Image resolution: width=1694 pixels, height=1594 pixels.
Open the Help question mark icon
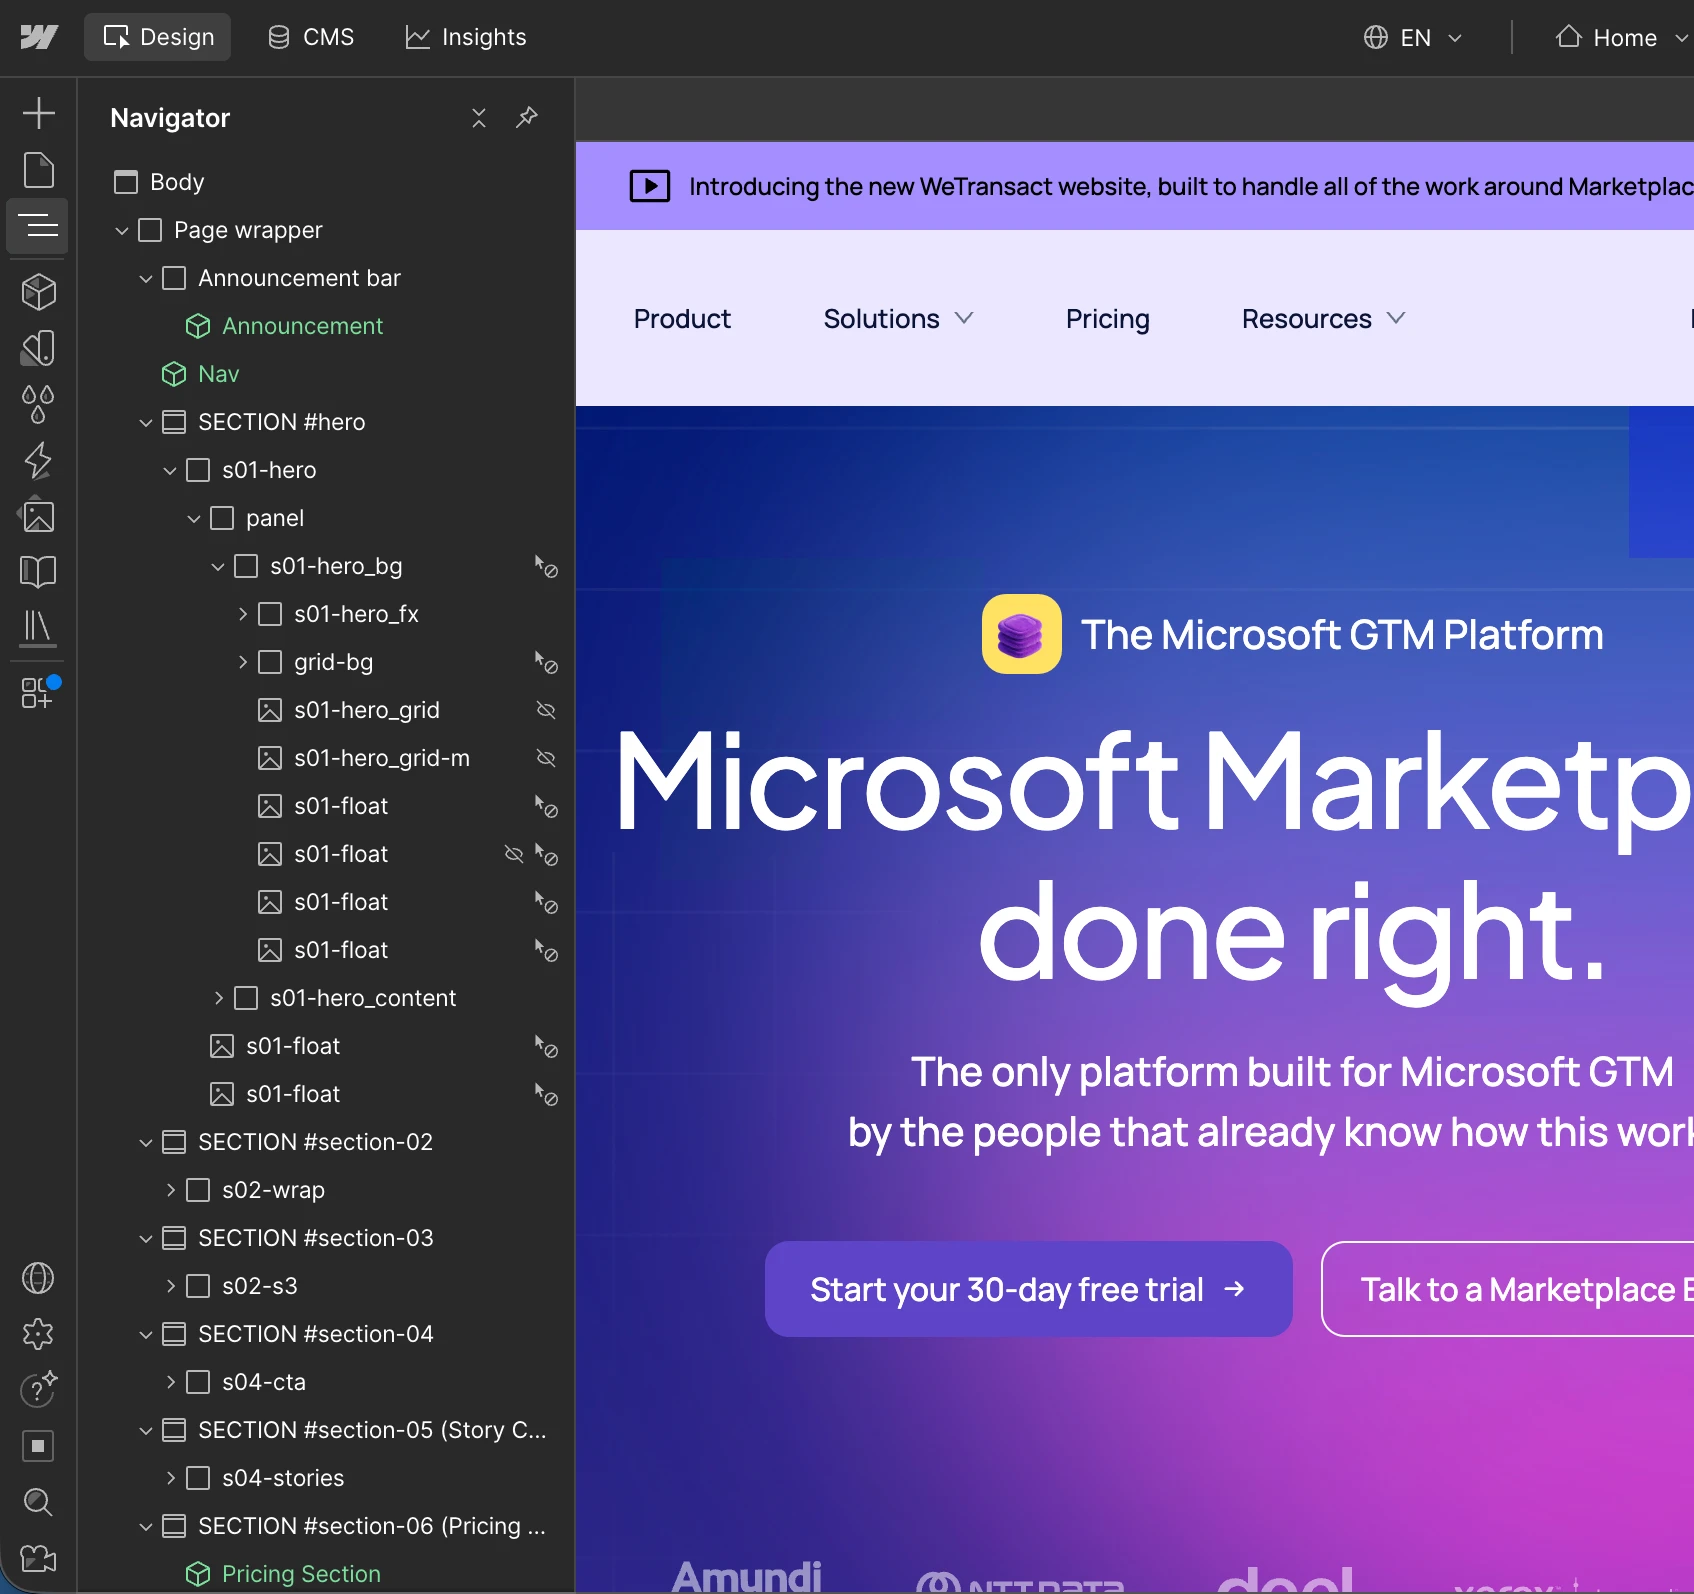(38, 1389)
